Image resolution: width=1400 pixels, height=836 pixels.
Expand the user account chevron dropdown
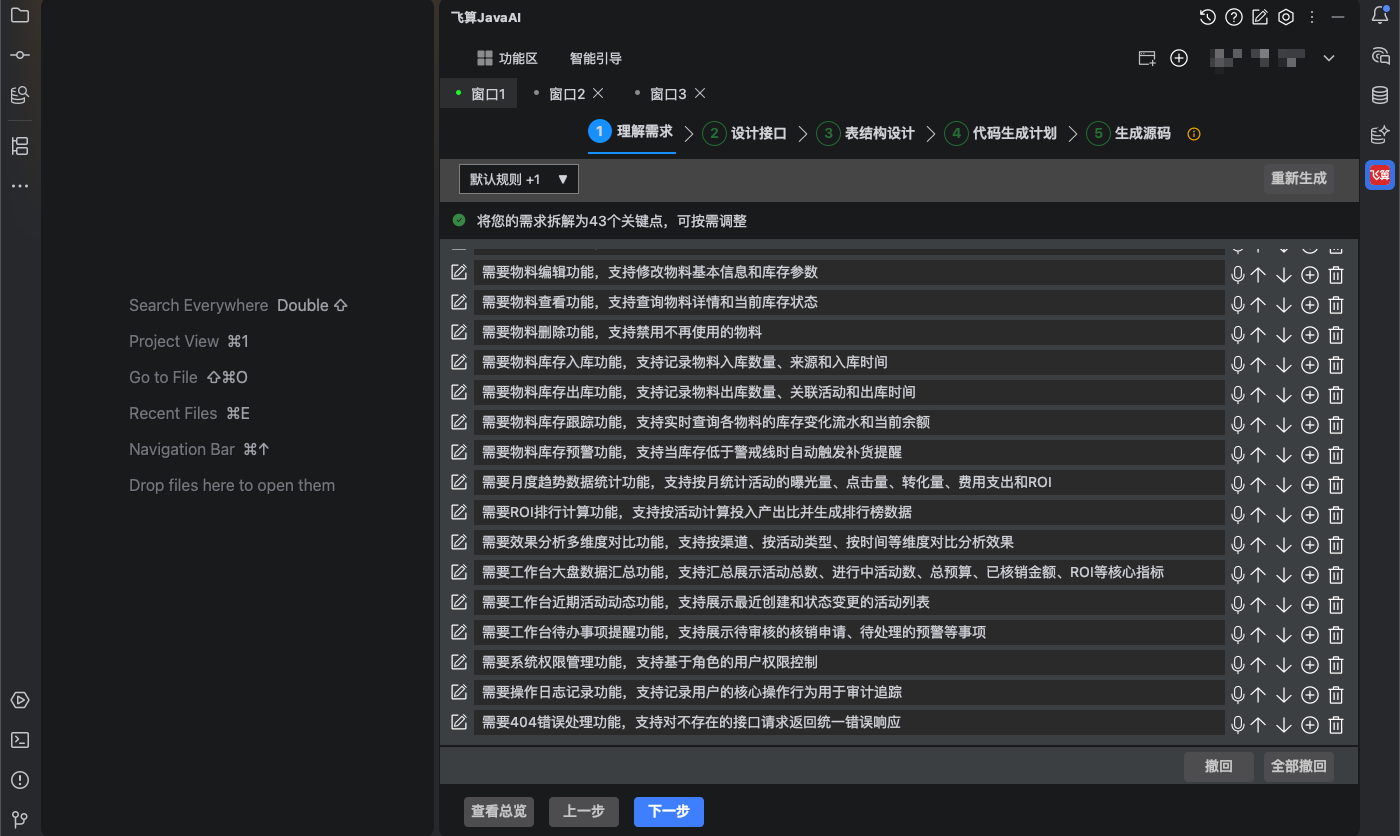(1329, 58)
